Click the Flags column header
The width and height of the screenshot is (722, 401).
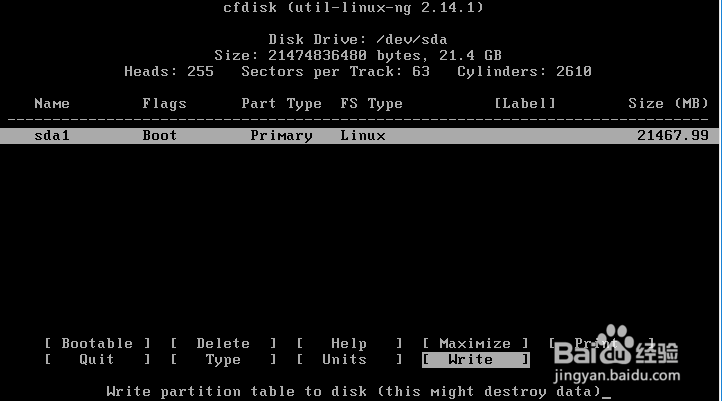point(164,104)
